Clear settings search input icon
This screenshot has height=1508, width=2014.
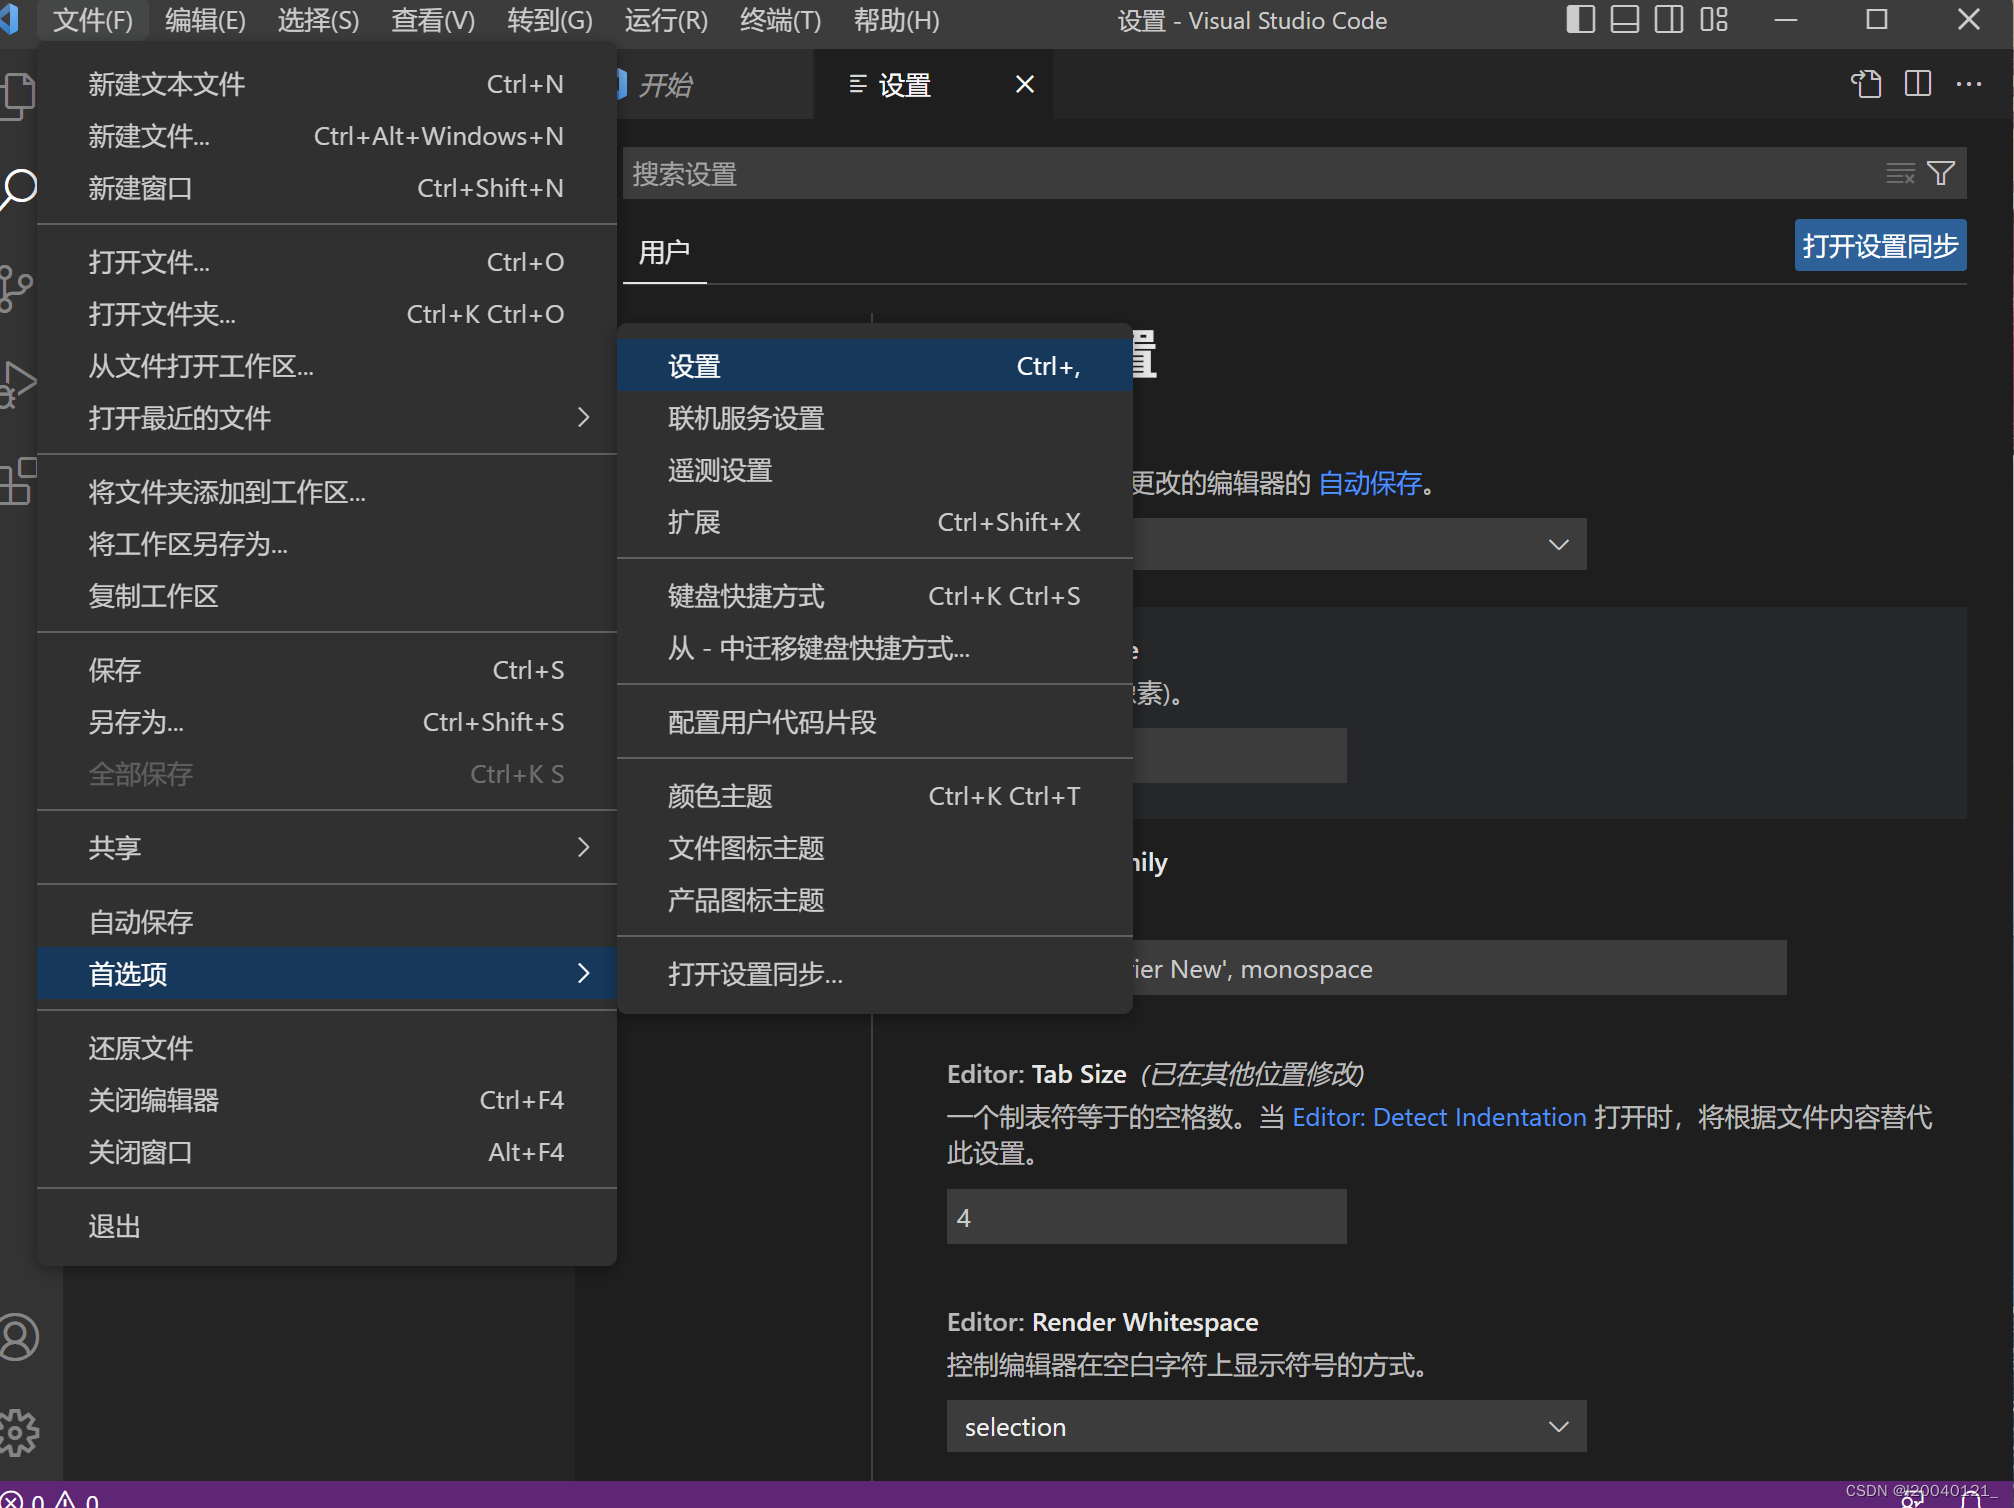[x=1900, y=173]
